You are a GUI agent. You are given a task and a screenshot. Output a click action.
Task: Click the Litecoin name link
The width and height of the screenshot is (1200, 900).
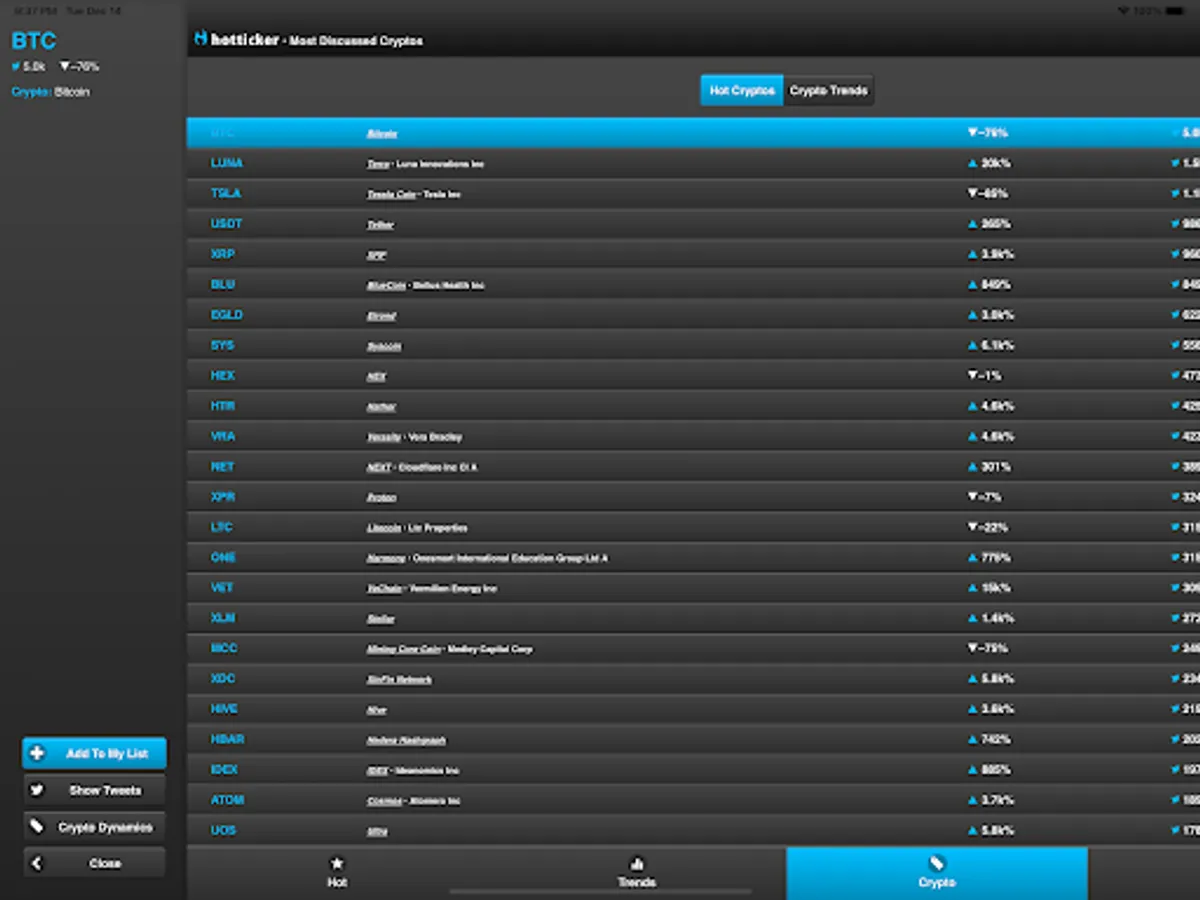pos(384,528)
